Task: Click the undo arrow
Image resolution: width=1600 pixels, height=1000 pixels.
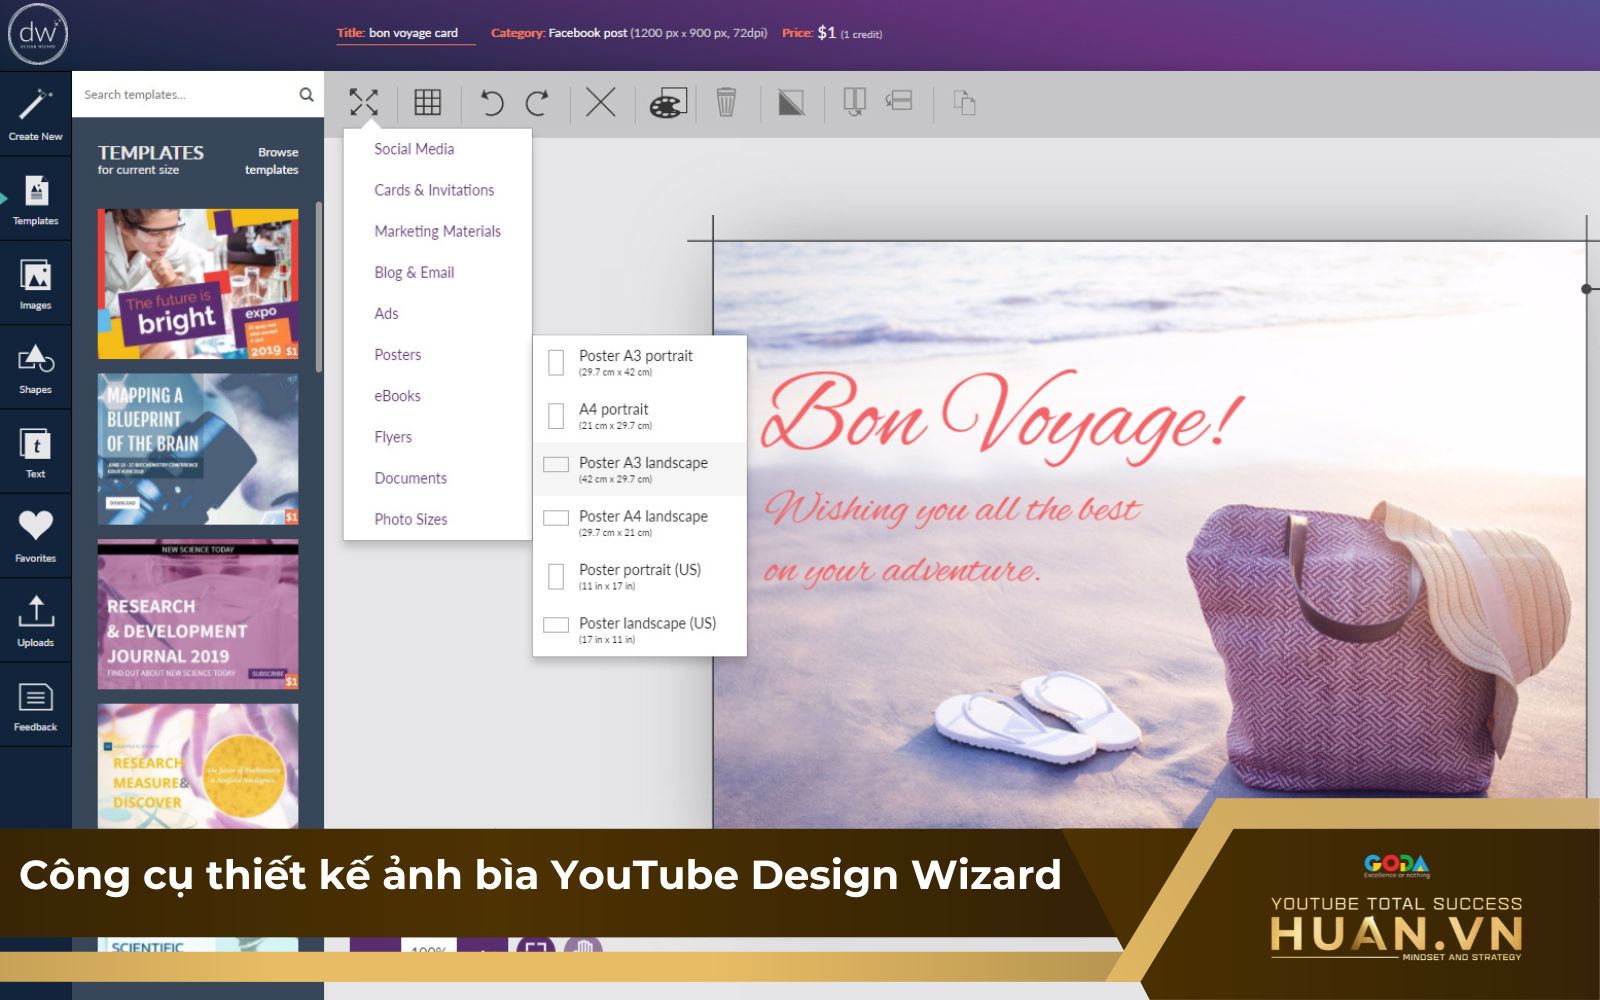Action: [491, 102]
